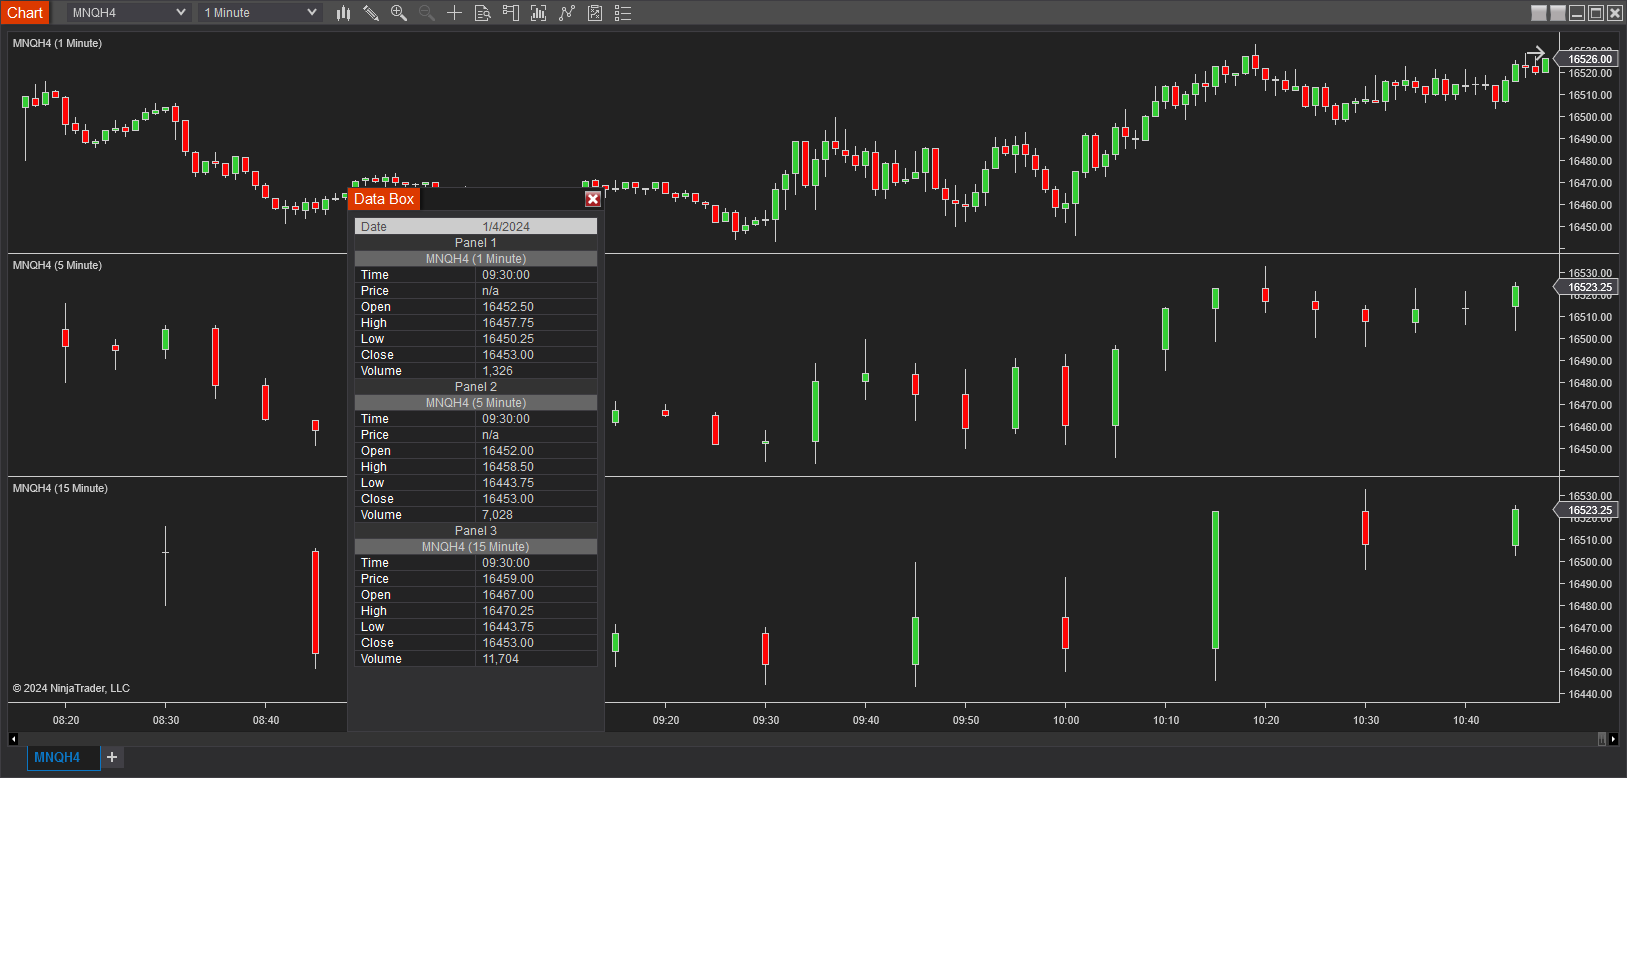Click the 2024 NinjaTrader, LLC copyright text
This screenshot has width=1627, height=960.
71,688
